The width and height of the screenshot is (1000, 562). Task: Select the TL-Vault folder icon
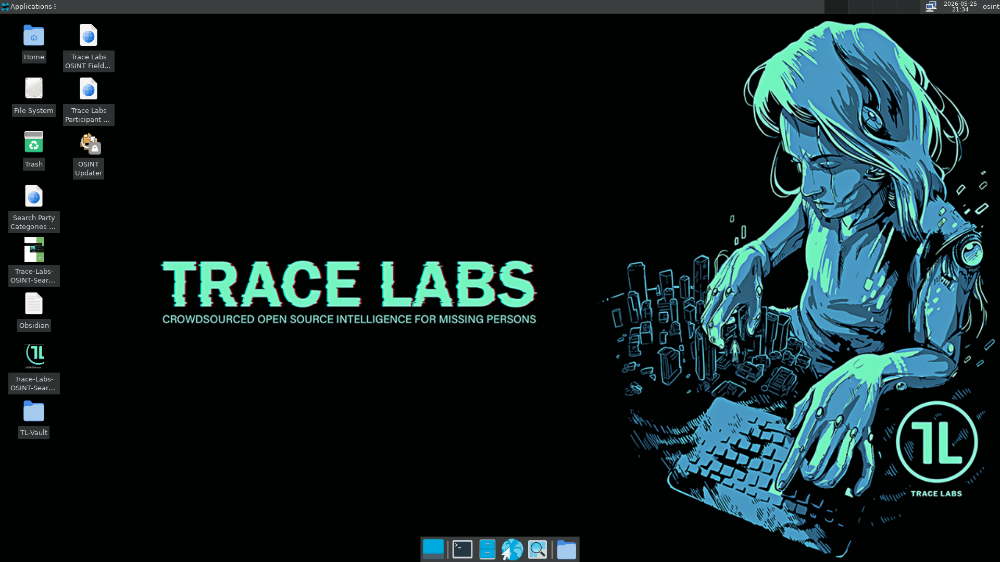[x=34, y=411]
